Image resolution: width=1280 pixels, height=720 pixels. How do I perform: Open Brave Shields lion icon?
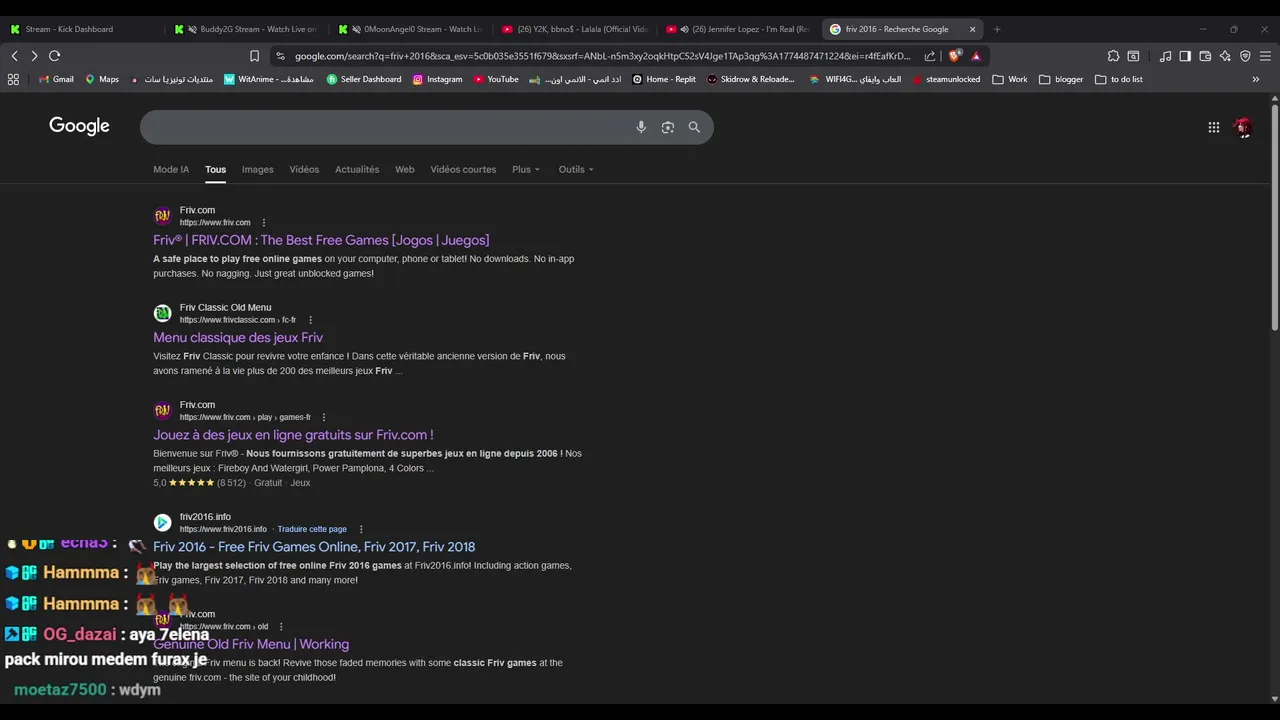[956, 56]
